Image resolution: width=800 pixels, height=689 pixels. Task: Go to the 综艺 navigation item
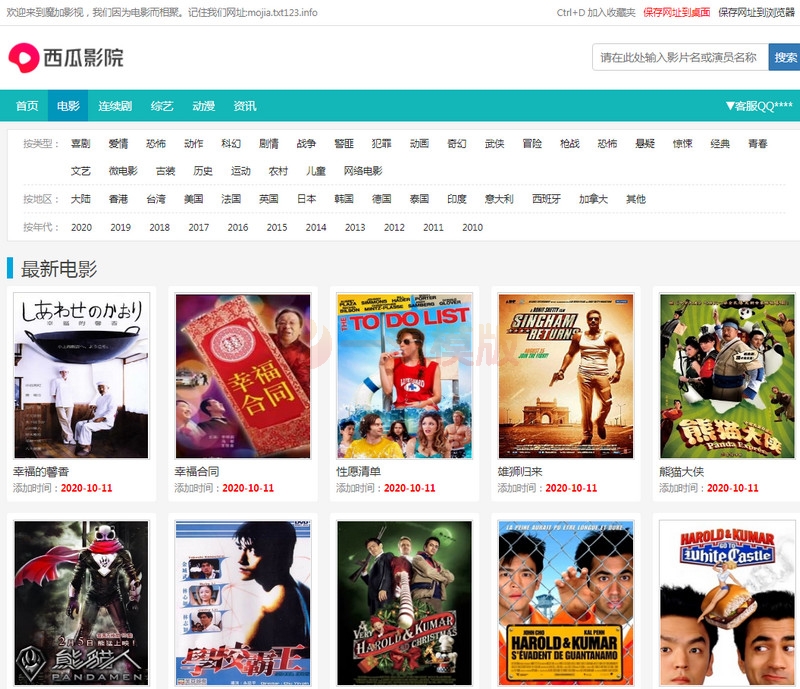pyautogui.click(x=162, y=106)
